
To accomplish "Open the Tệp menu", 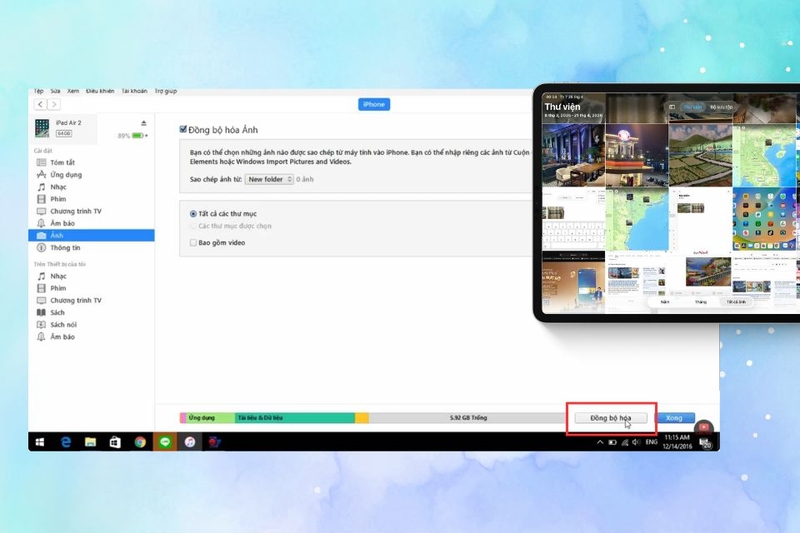I will point(39,91).
